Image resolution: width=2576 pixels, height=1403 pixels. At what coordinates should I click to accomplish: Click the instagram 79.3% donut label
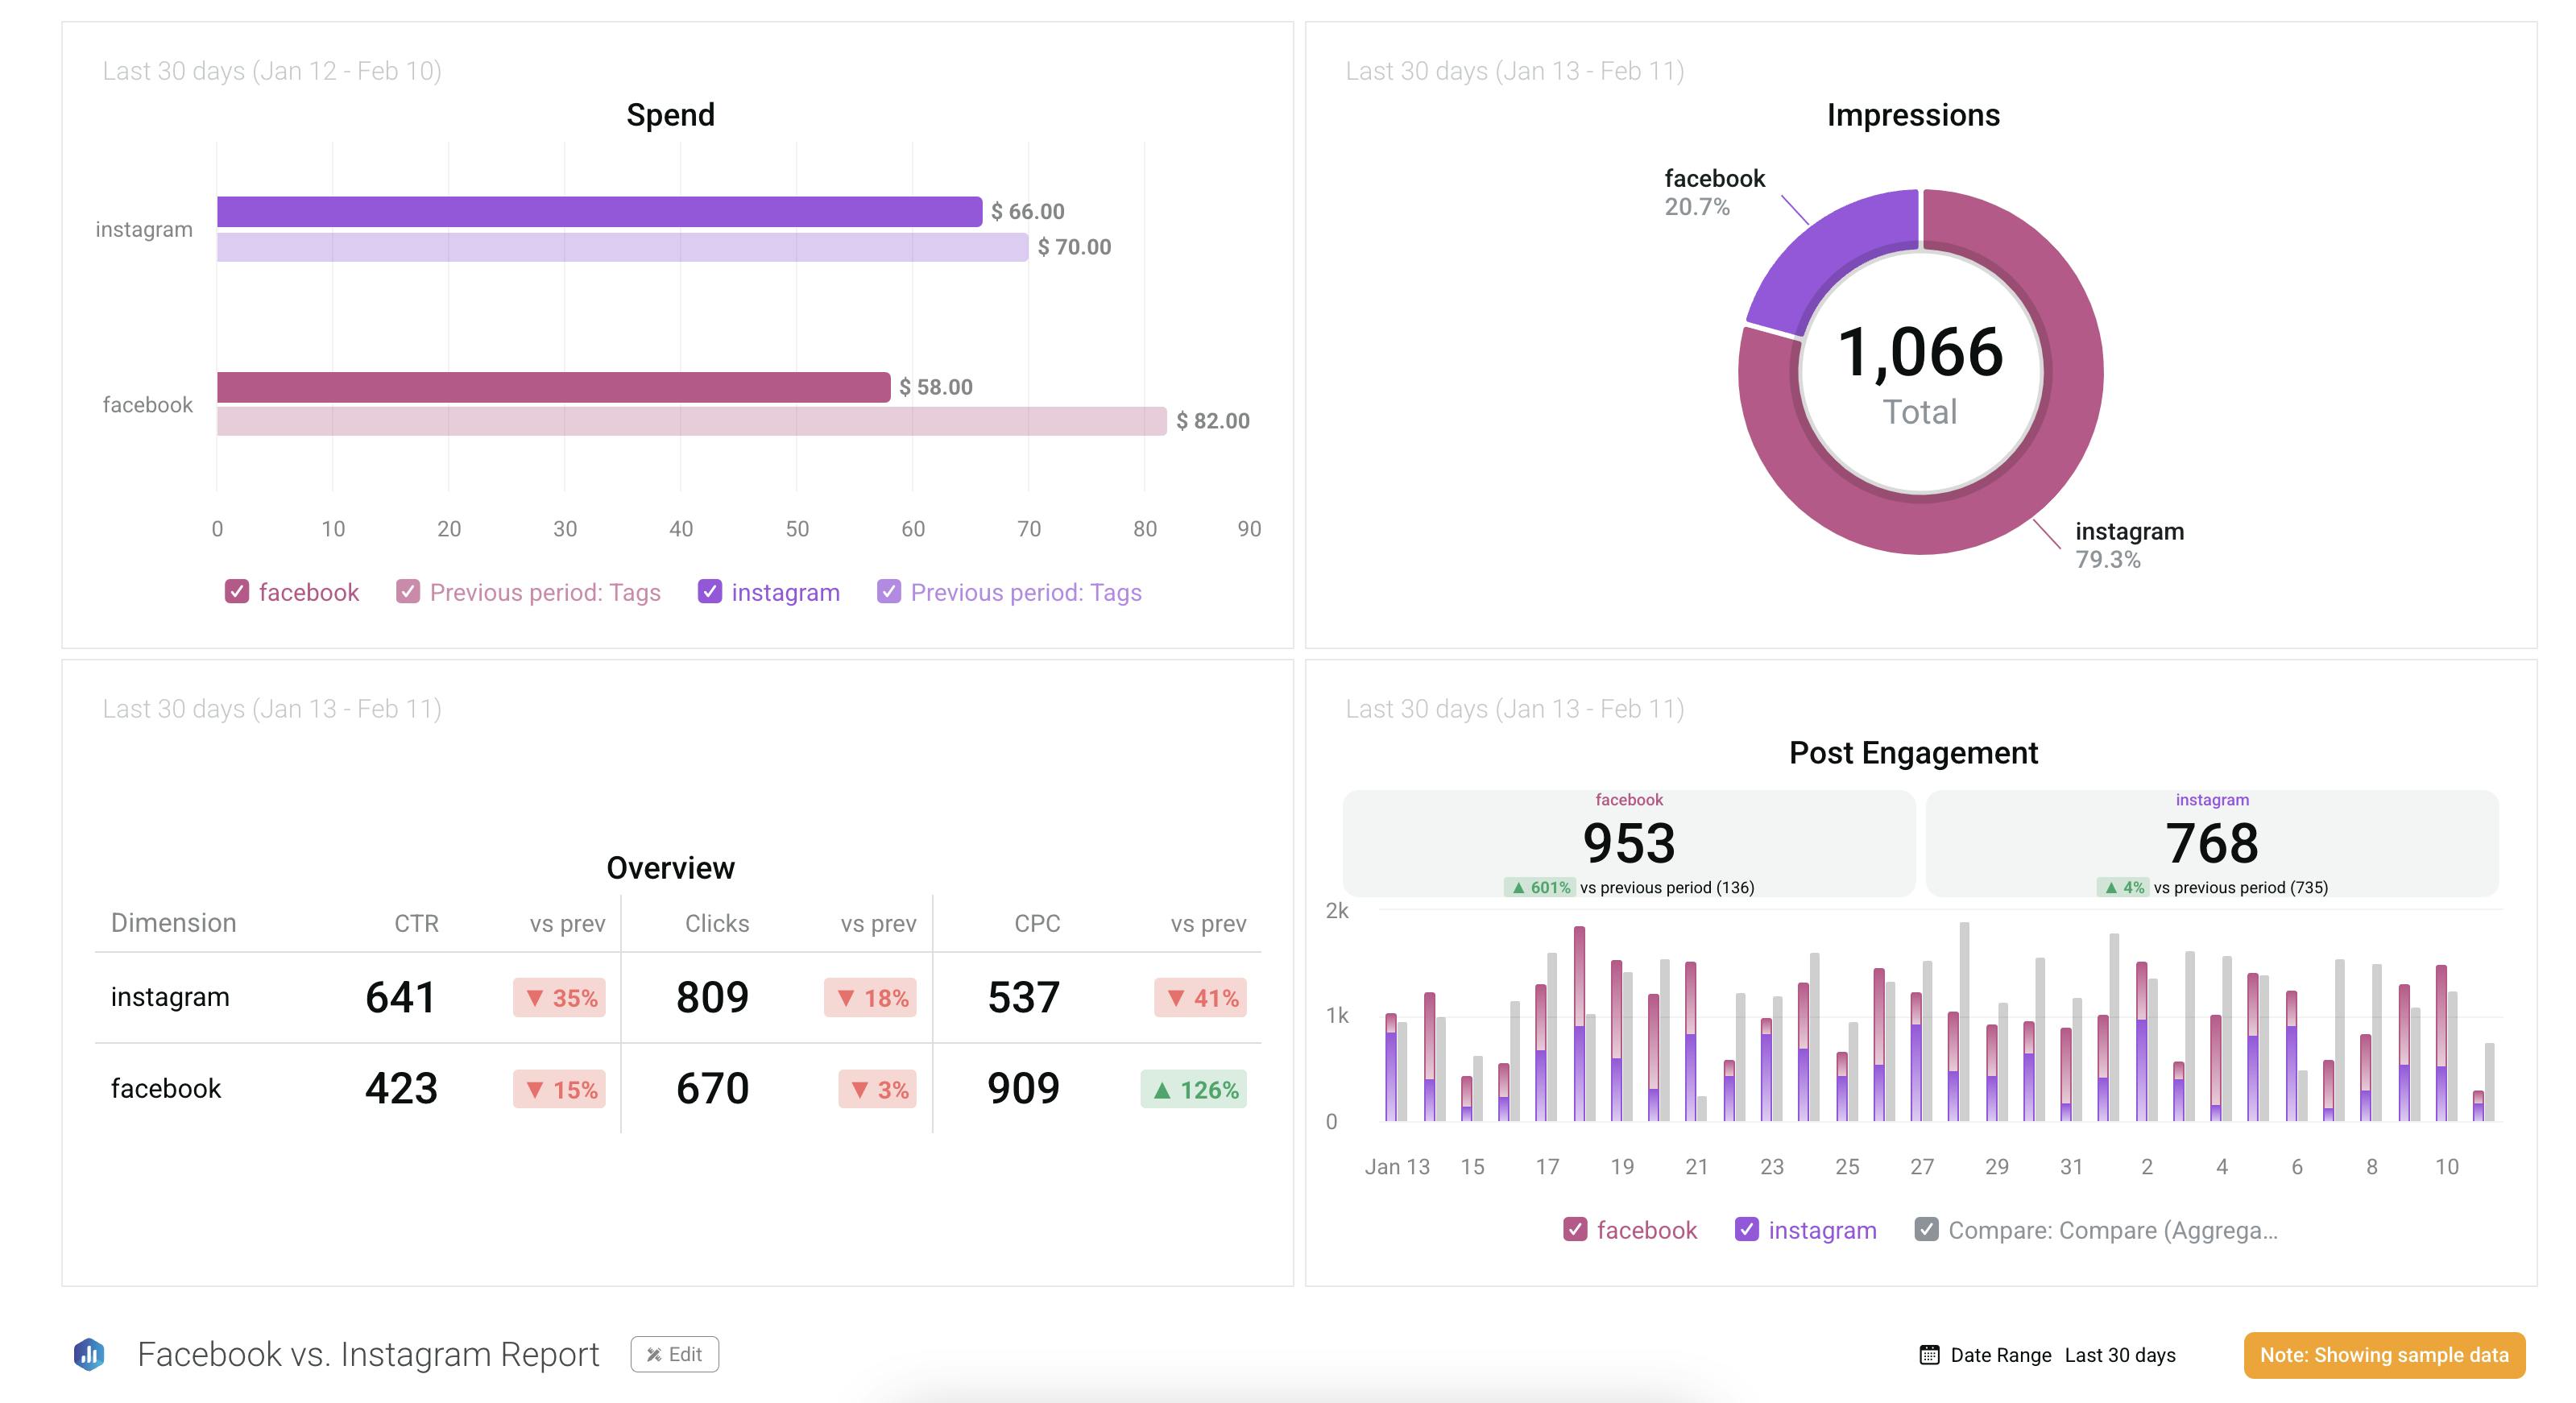[2129, 545]
